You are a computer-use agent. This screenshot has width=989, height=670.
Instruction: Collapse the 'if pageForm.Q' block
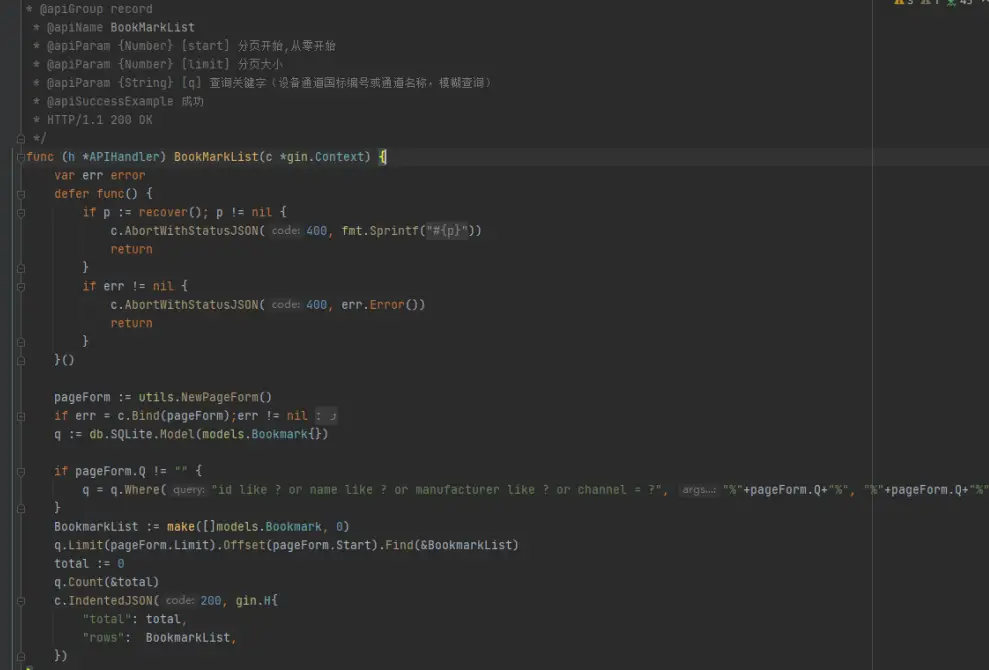[20, 471]
